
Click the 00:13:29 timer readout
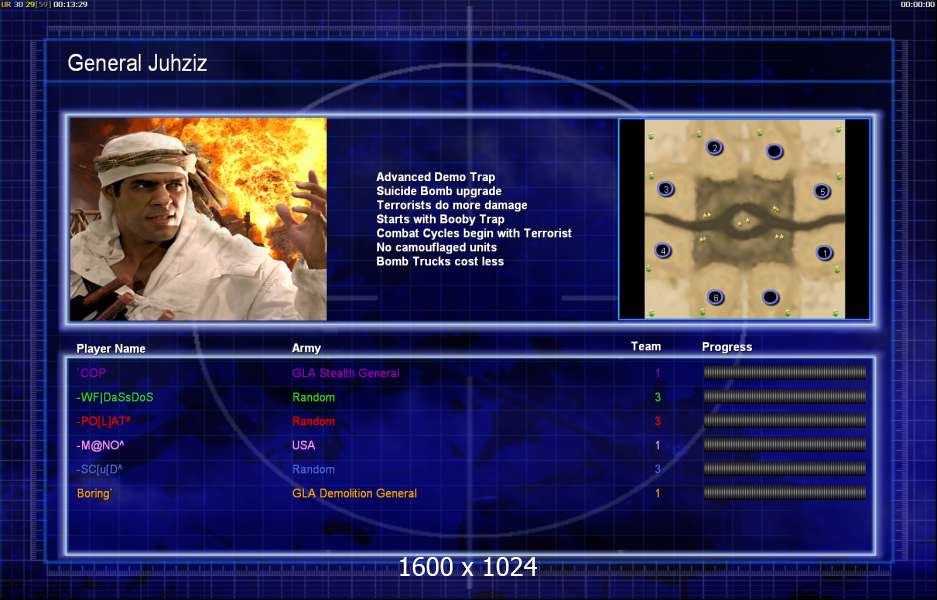click(x=71, y=4)
